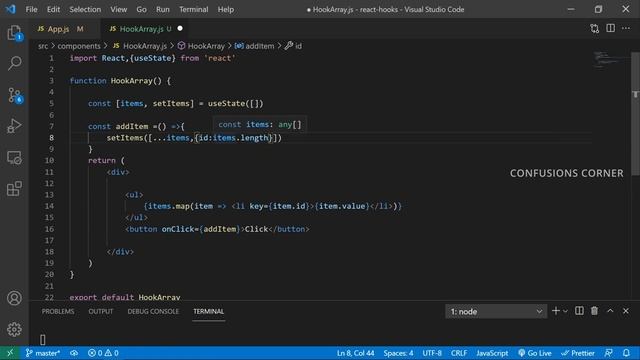Open the Source Control view icon
The image size is (640, 360).
coord(14,95)
